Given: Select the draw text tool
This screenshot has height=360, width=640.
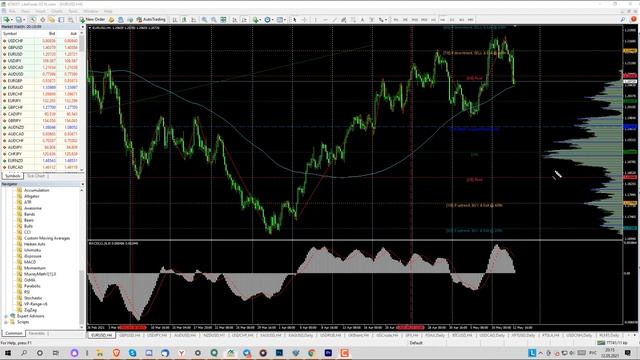Looking at the screenshot, I should [x=362, y=19].
